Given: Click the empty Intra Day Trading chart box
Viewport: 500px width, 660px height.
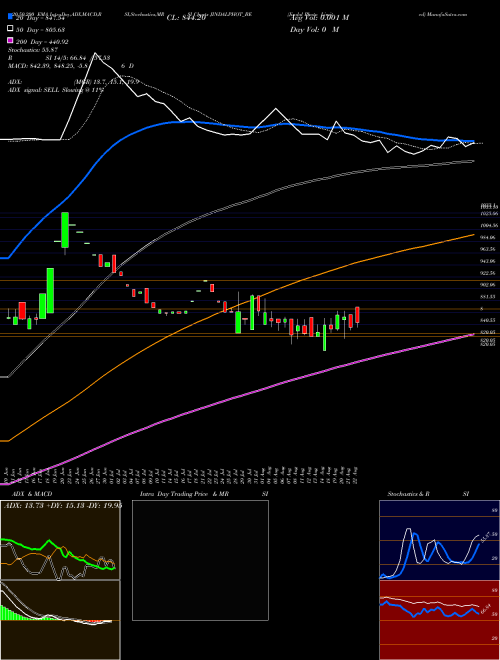Looking at the screenshot, I should [x=200, y=560].
